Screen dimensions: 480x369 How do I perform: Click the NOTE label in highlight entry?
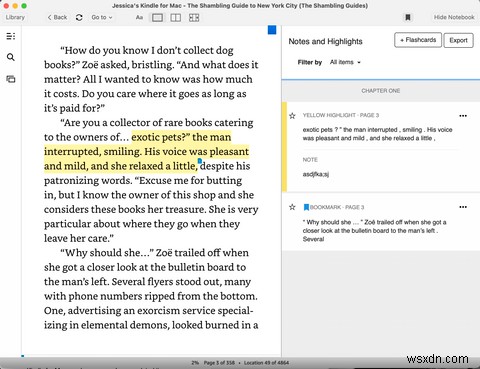[x=310, y=160]
